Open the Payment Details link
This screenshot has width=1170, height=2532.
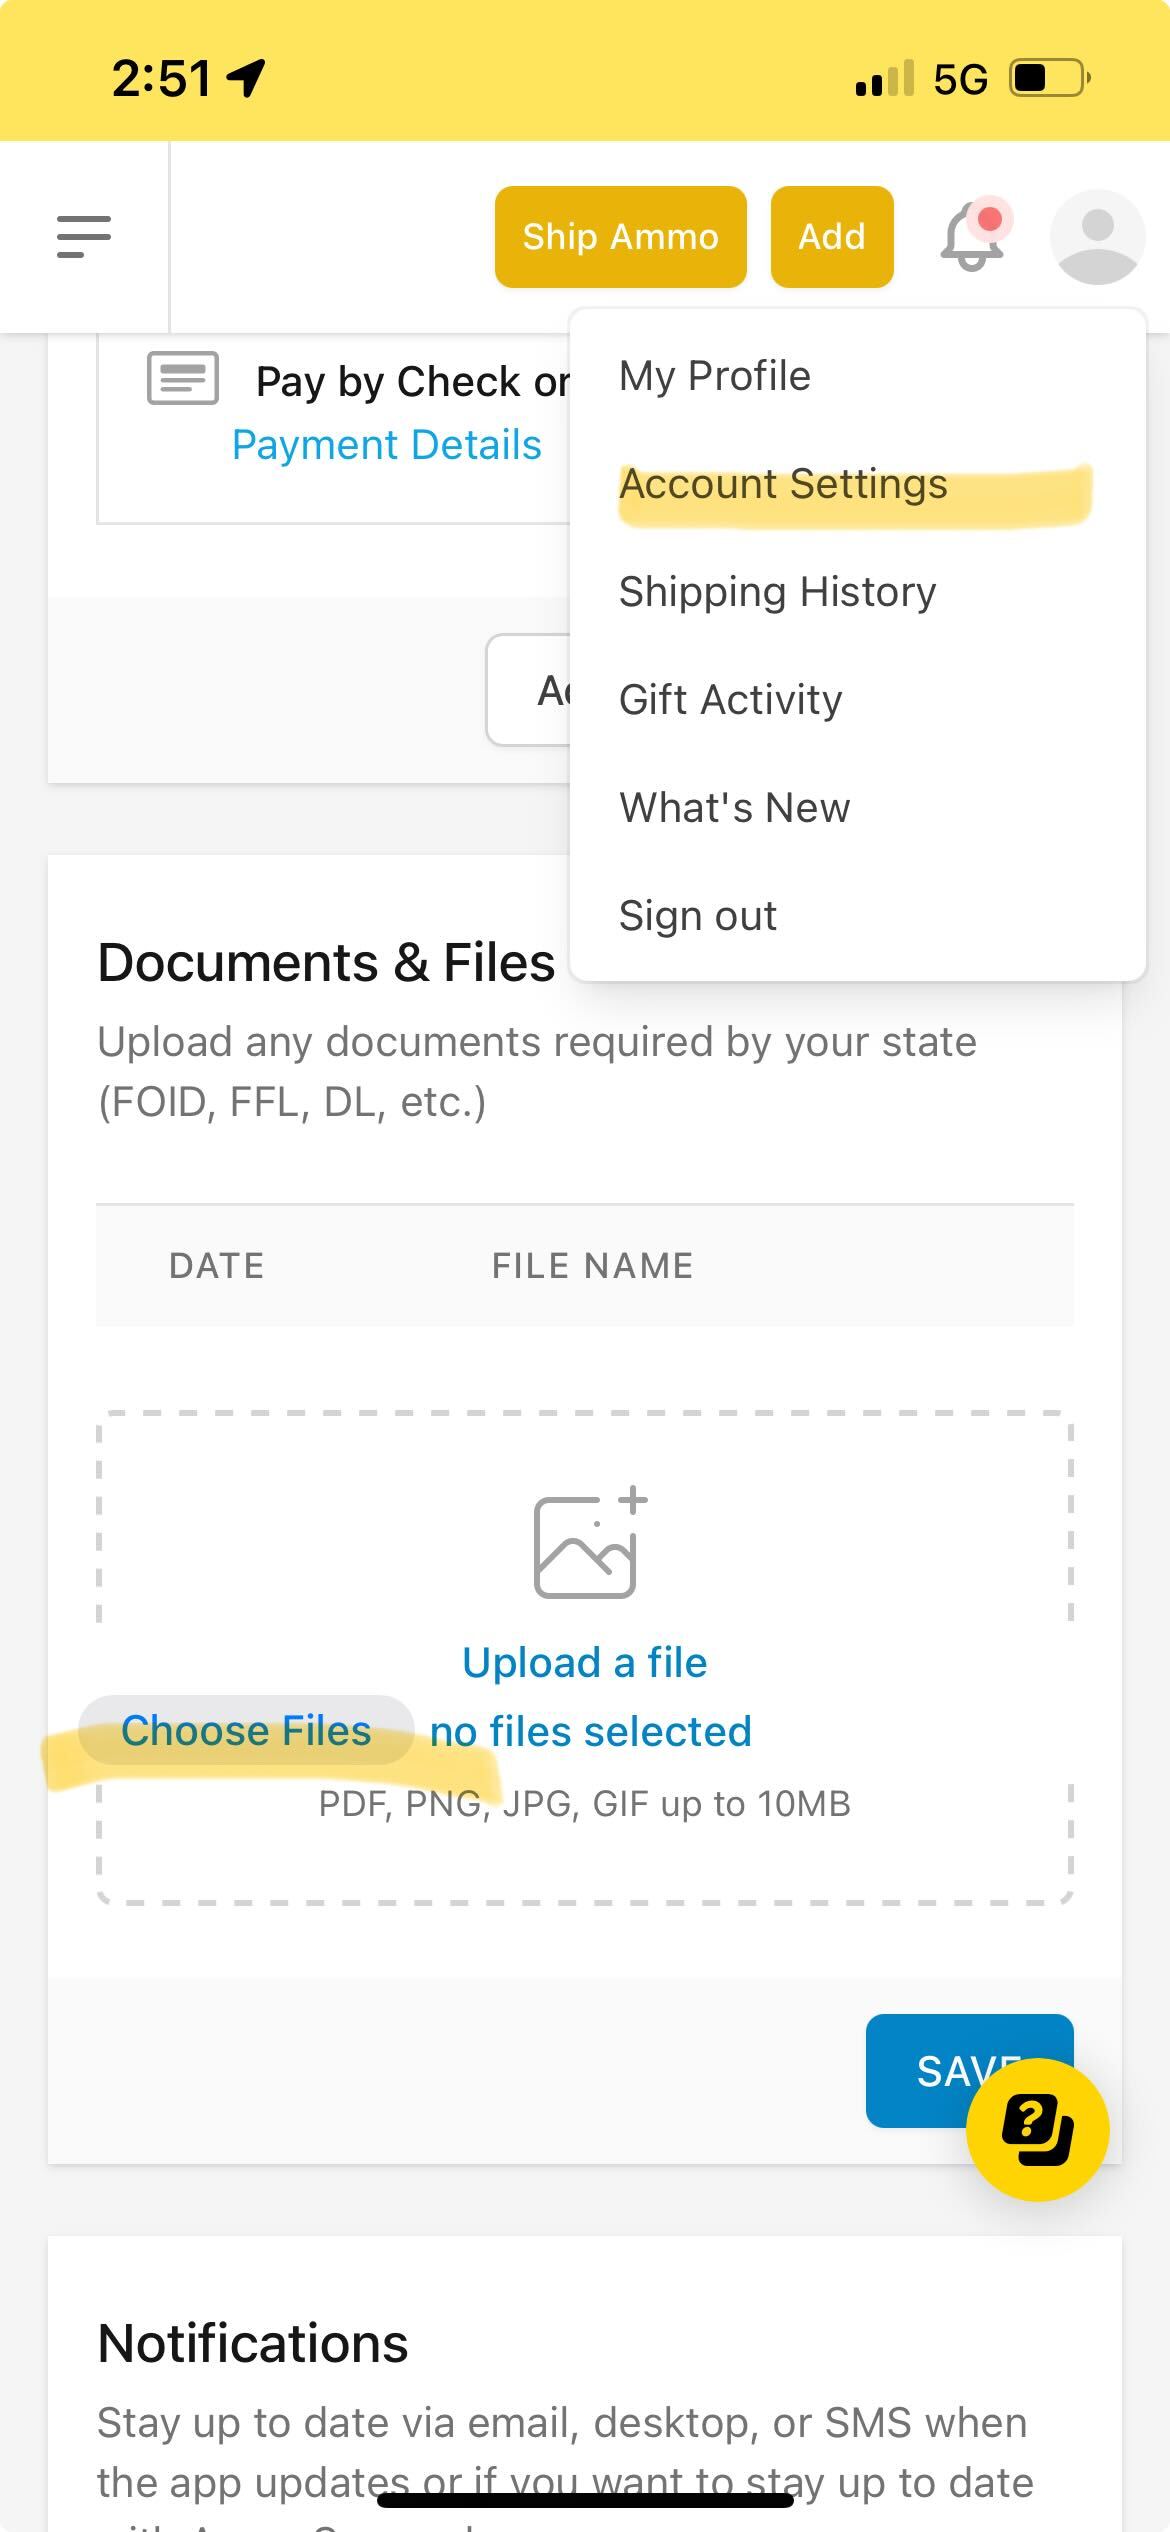(386, 445)
